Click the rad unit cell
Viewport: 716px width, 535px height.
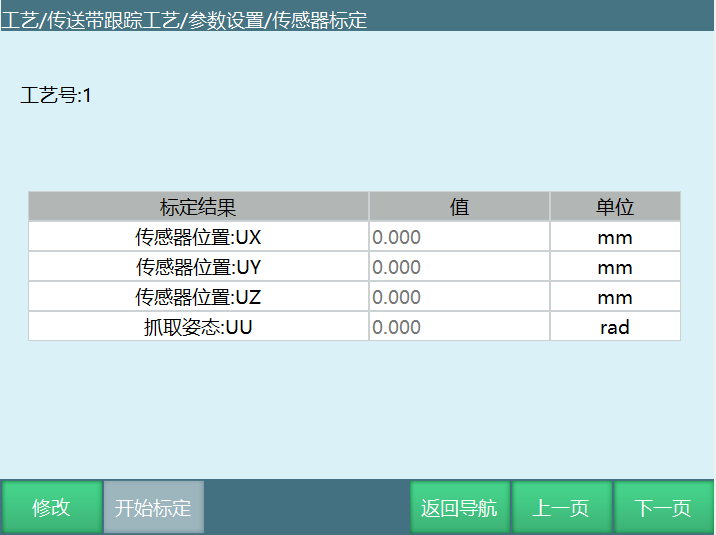[615, 327]
